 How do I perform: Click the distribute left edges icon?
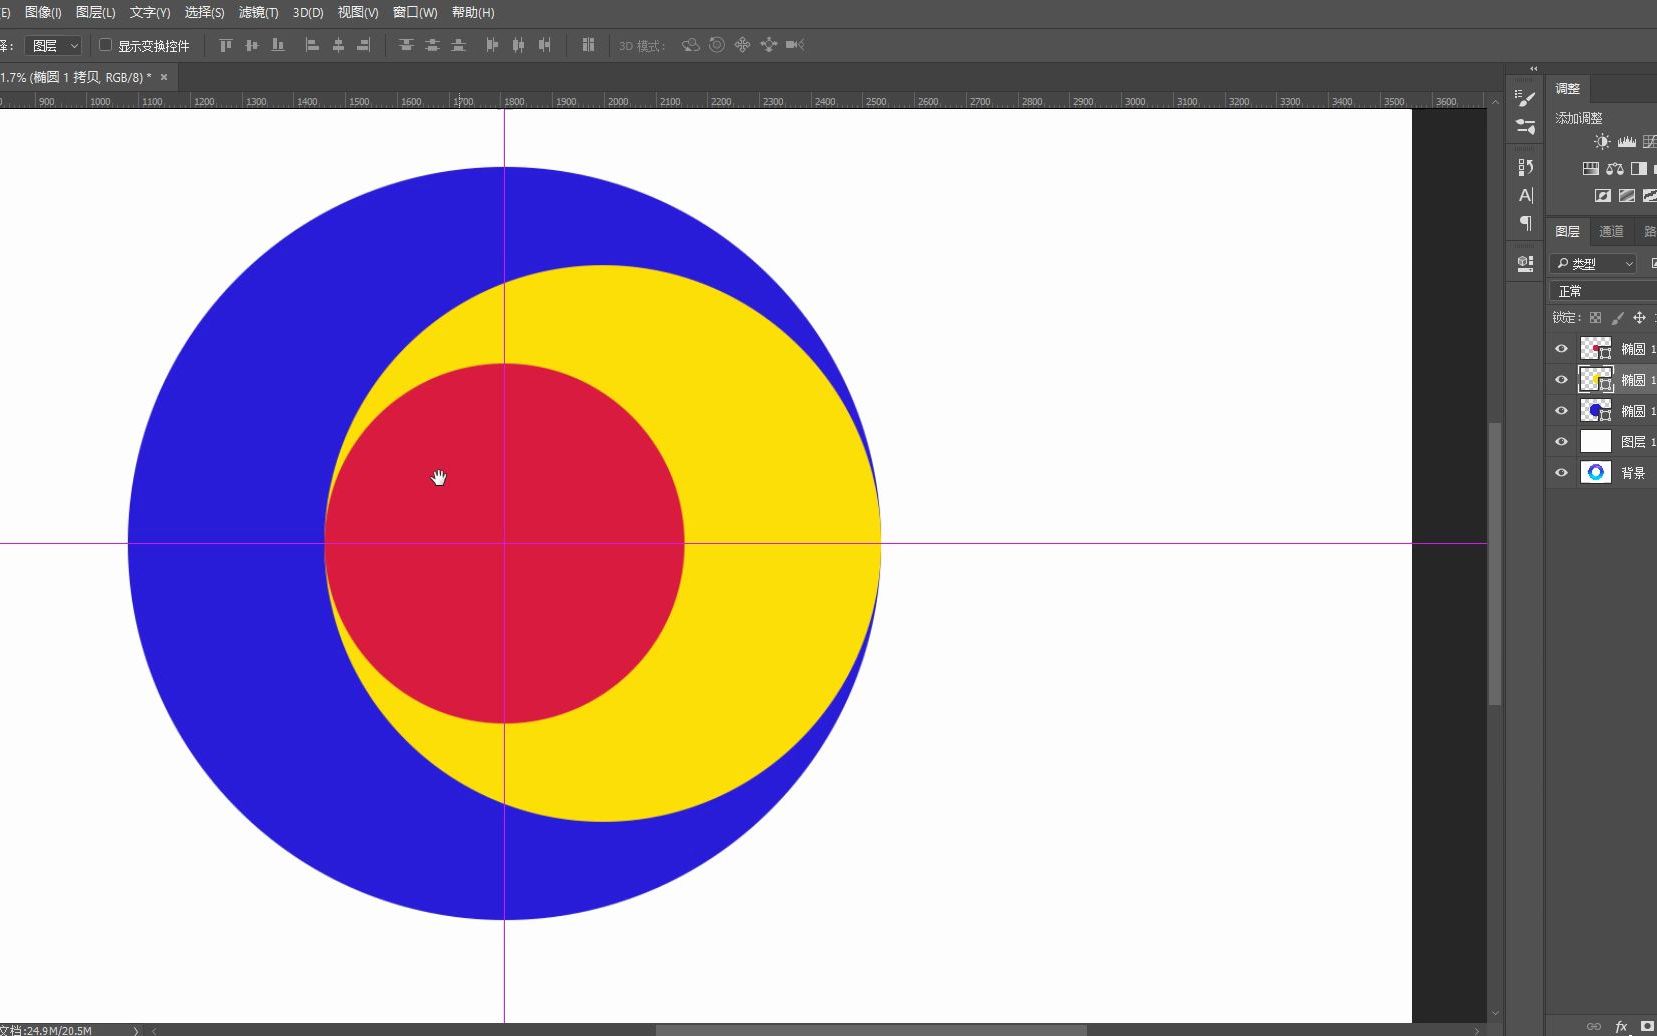click(x=492, y=45)
